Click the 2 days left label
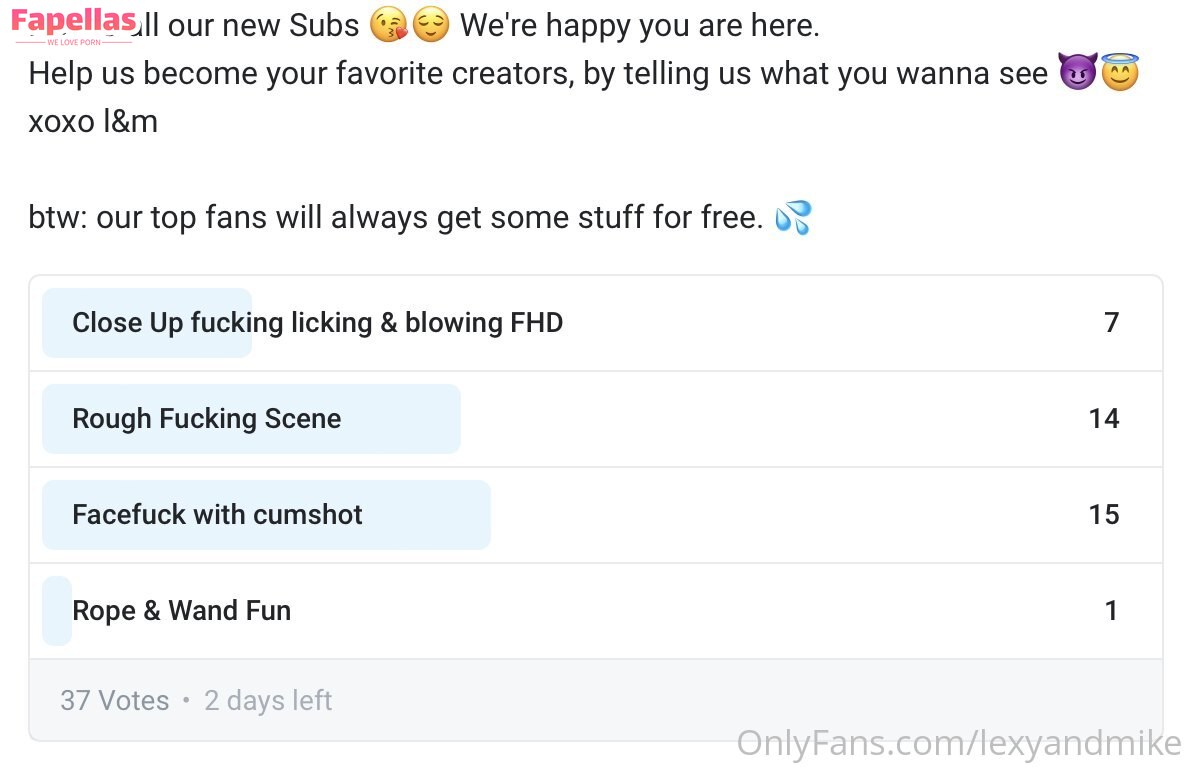This screenshot has width=1188, height=770. pyautogui.click(x=268, y=700)
